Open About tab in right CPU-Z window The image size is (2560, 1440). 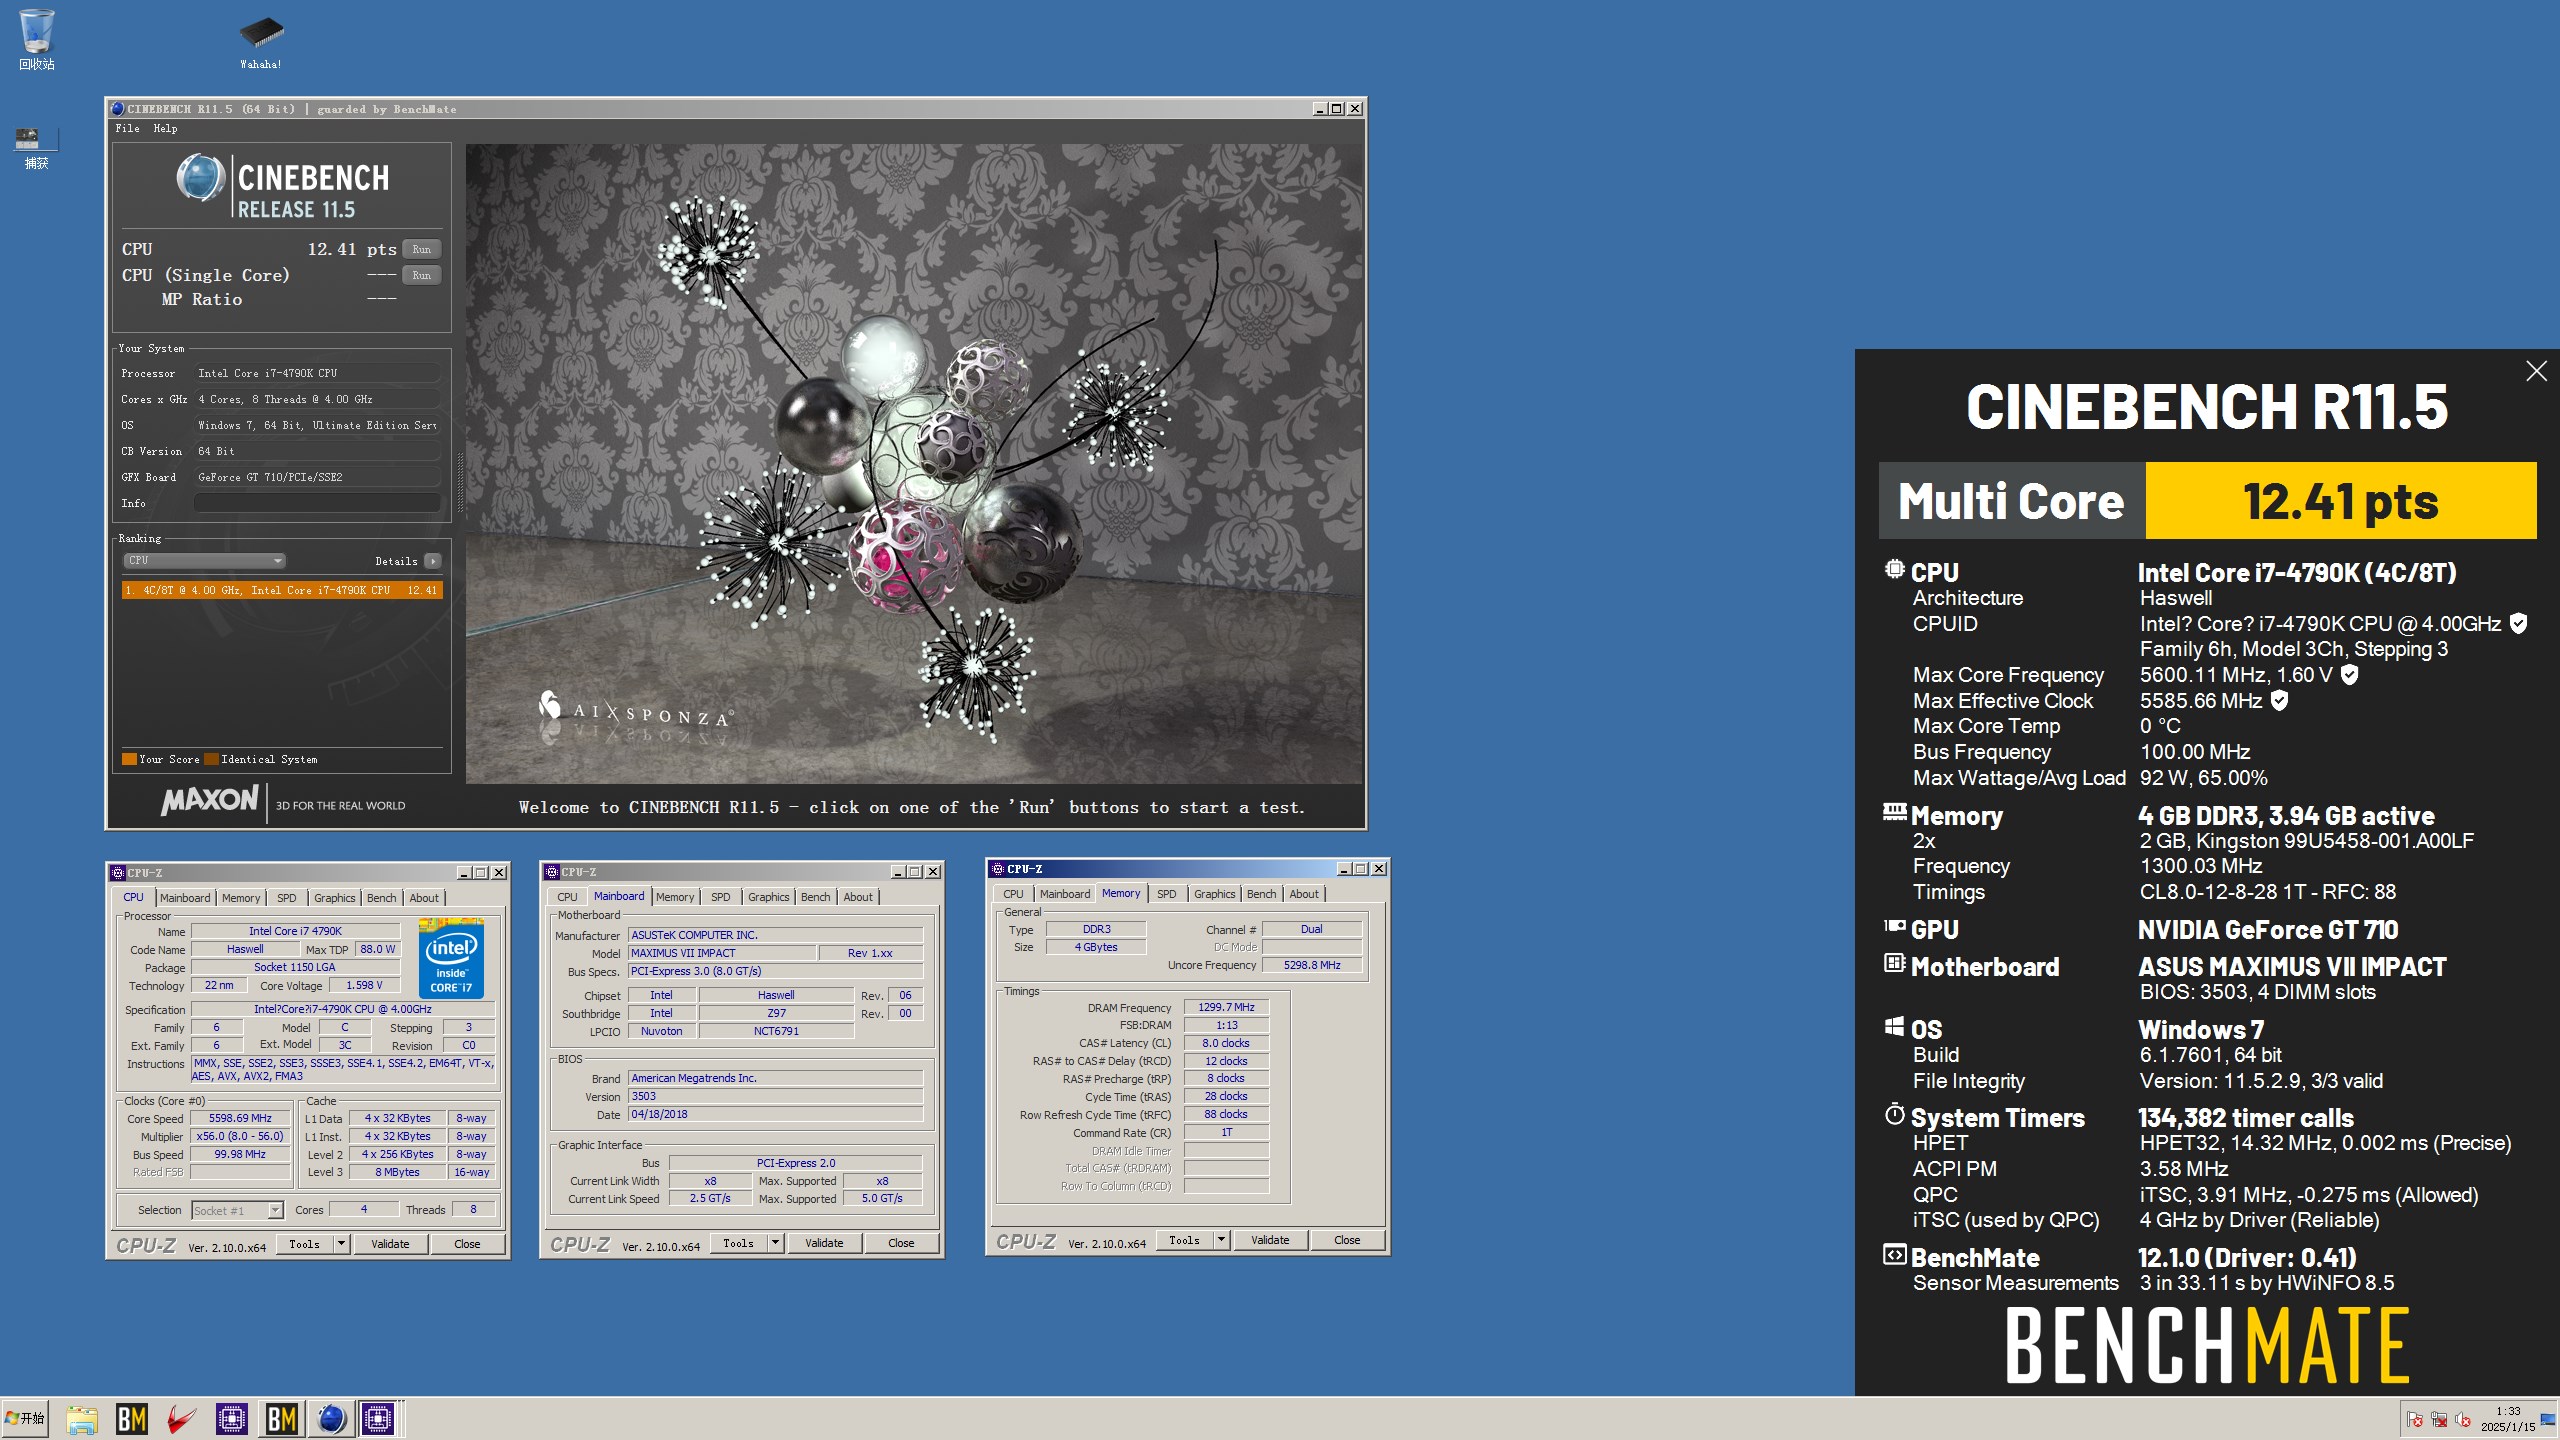(1304, 894)
